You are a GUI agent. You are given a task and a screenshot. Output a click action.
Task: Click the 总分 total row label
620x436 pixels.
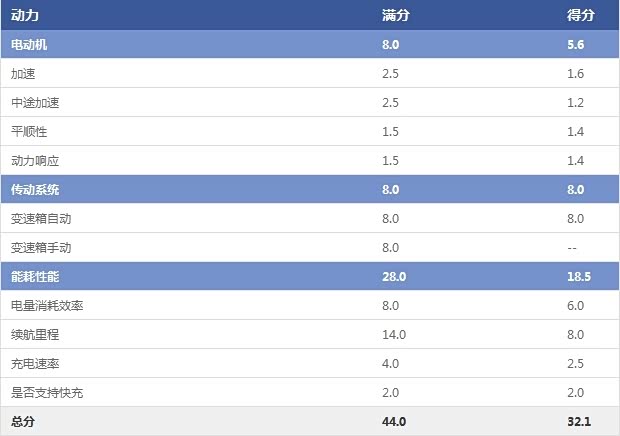point(22,422)
